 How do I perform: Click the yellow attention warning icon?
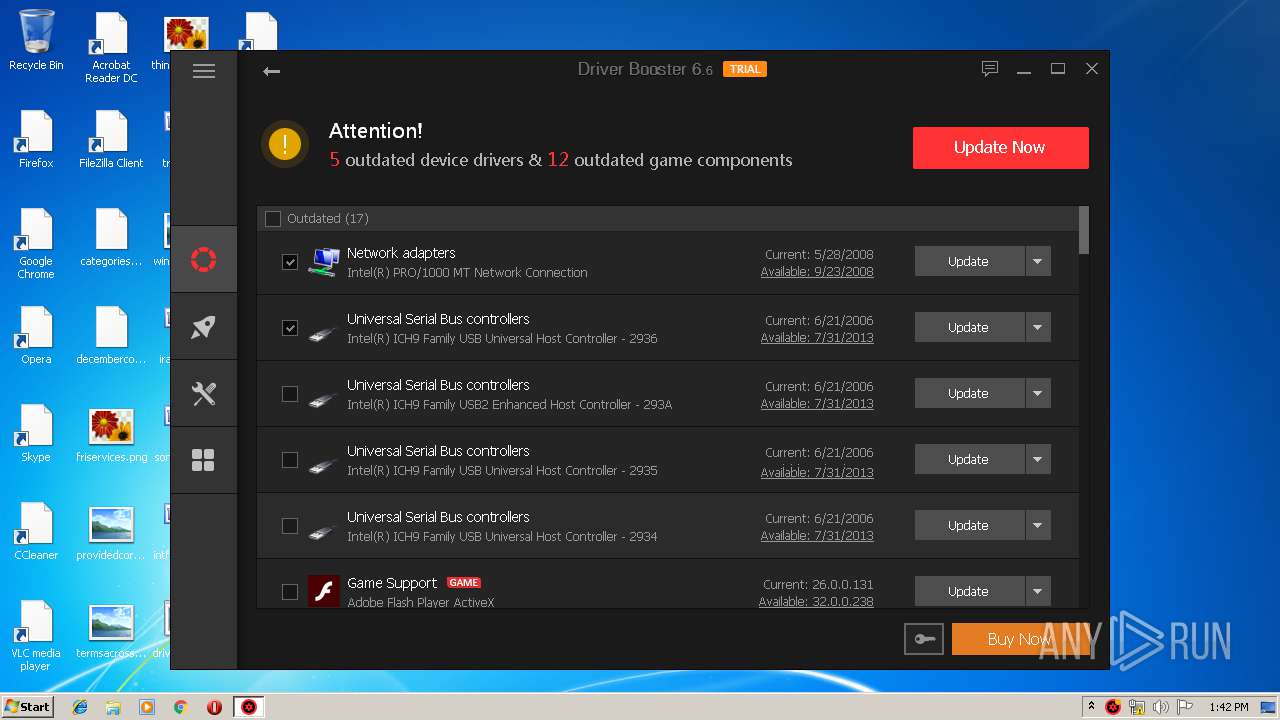(285, 144)
